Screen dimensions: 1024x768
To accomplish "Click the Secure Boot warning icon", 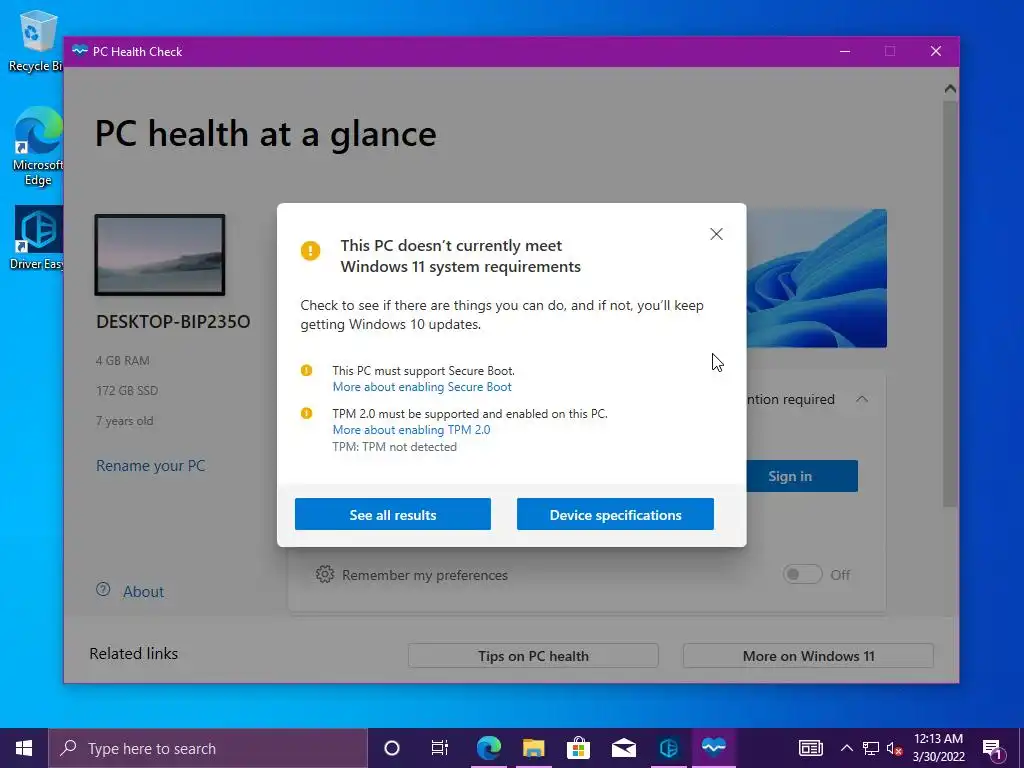I will click(x=306, y=370).
